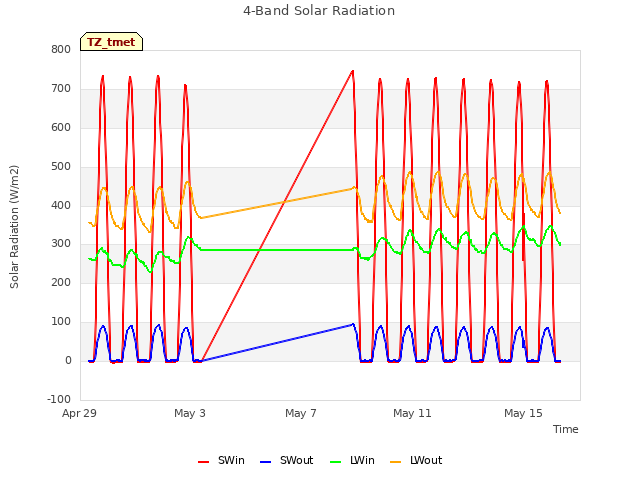Screen dimensions: 640x480
Task: Click the '700' y-axis tick label
Action: click(x=61, y=89)
